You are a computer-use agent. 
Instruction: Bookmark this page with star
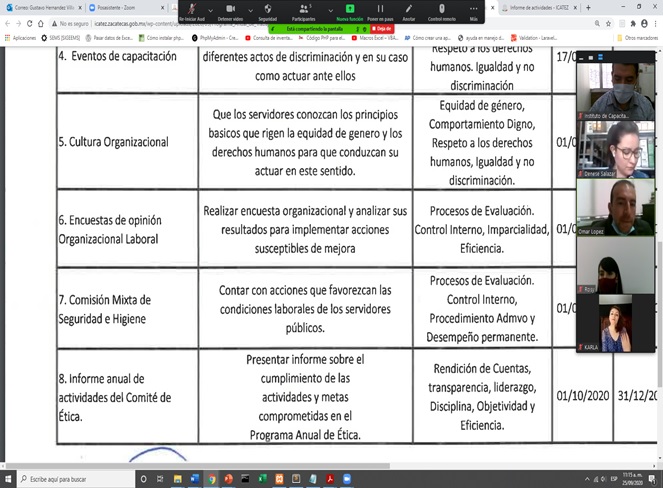608,24
